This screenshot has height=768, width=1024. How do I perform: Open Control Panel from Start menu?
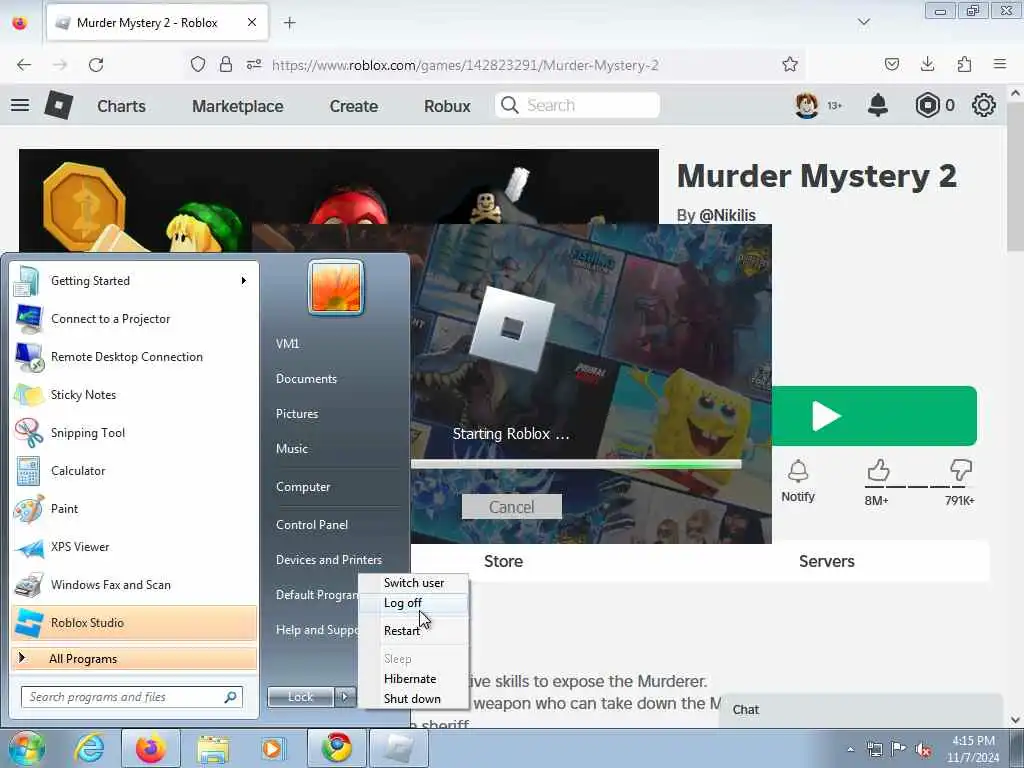pyautogui.click(x=312, y=525)
